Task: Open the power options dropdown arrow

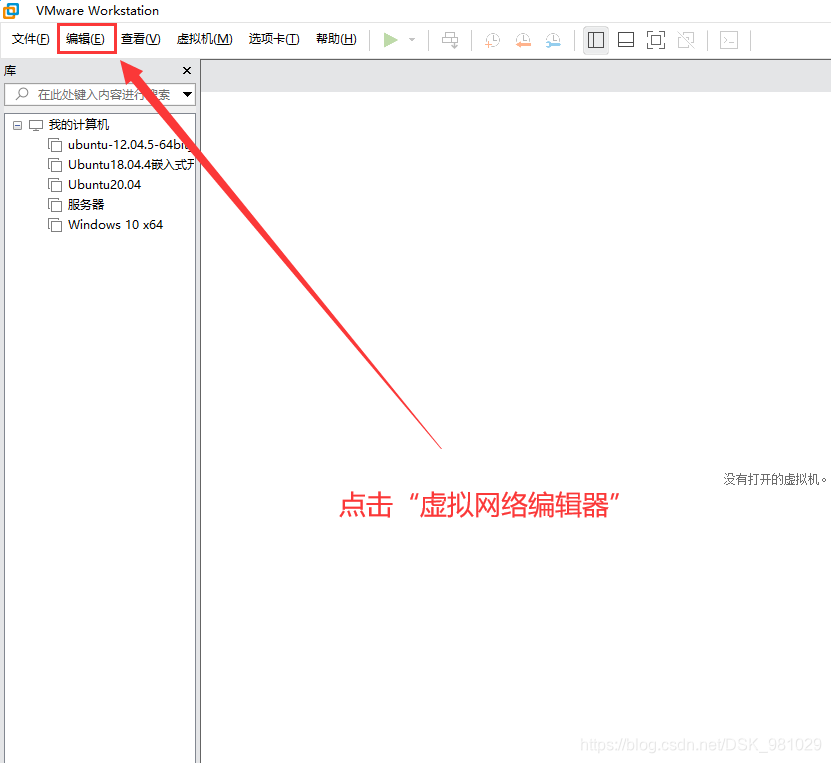Action: (412, 40)
